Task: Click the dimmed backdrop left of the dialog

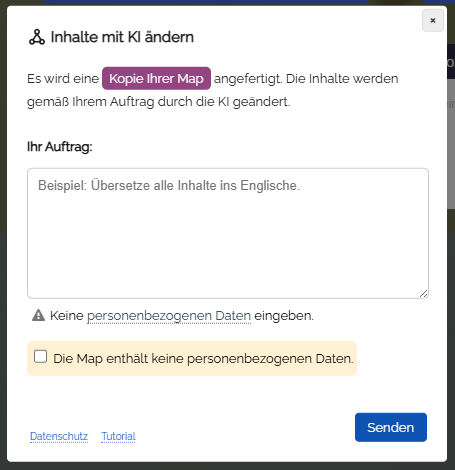Action: tap(3, 233)
